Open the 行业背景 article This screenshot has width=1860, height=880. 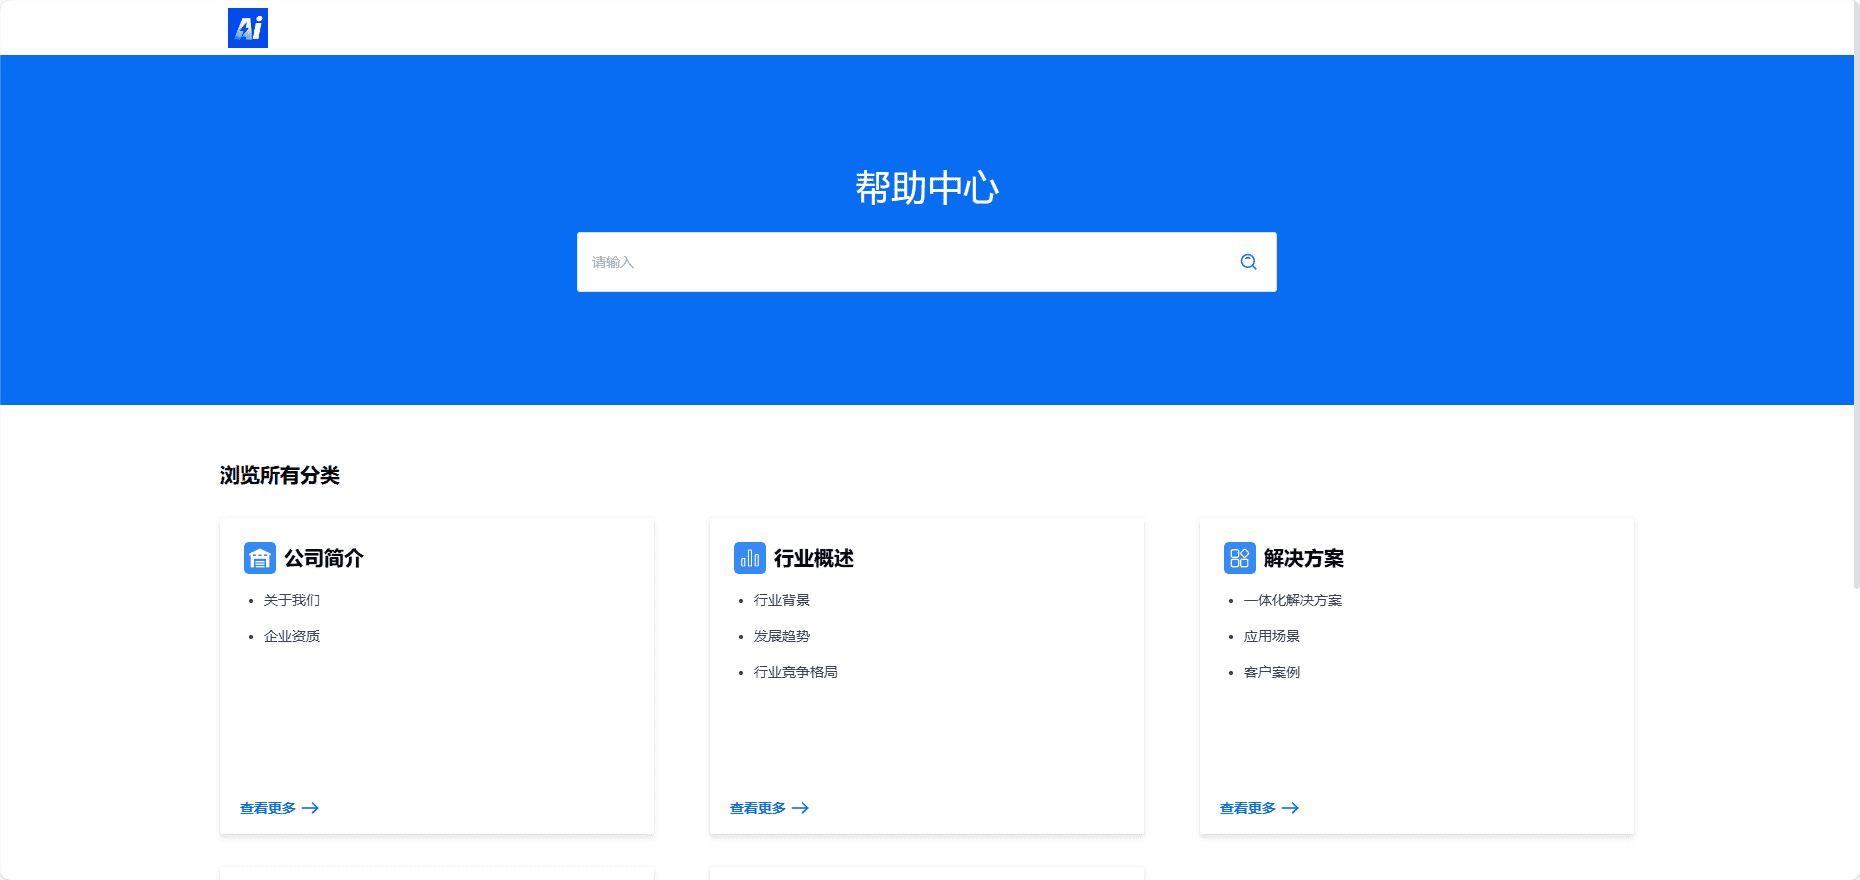point(782,600)
